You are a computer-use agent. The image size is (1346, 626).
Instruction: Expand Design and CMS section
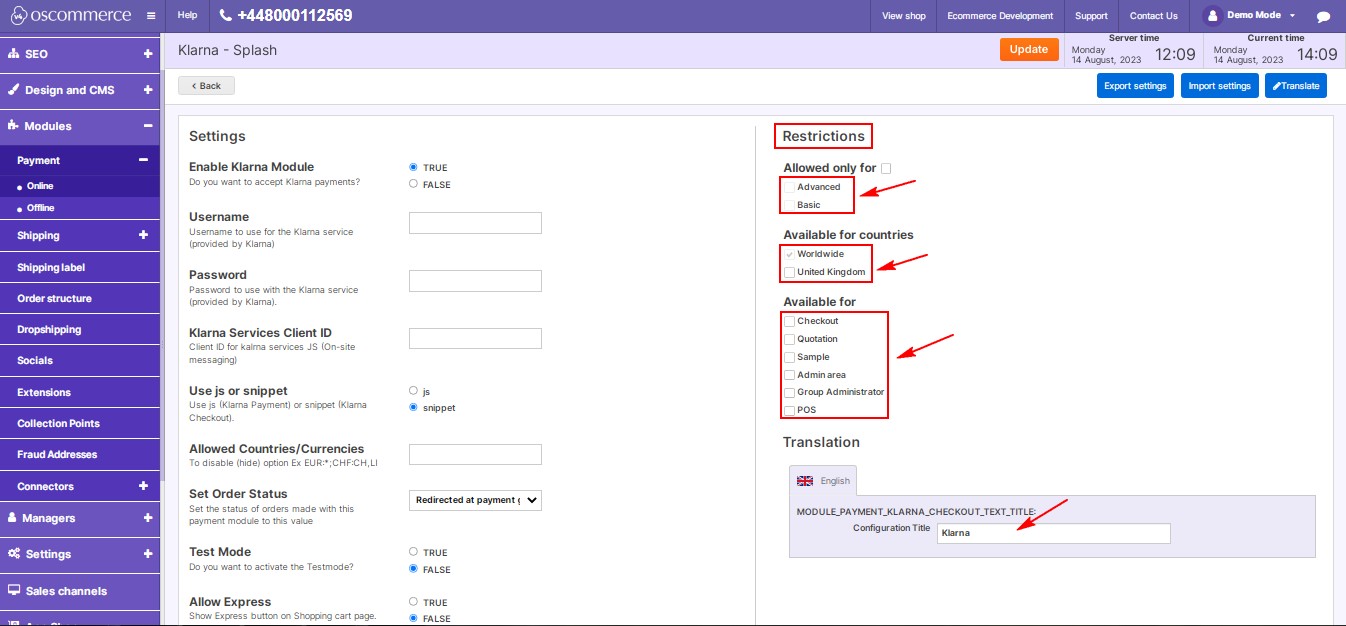(x=147, y=90)
